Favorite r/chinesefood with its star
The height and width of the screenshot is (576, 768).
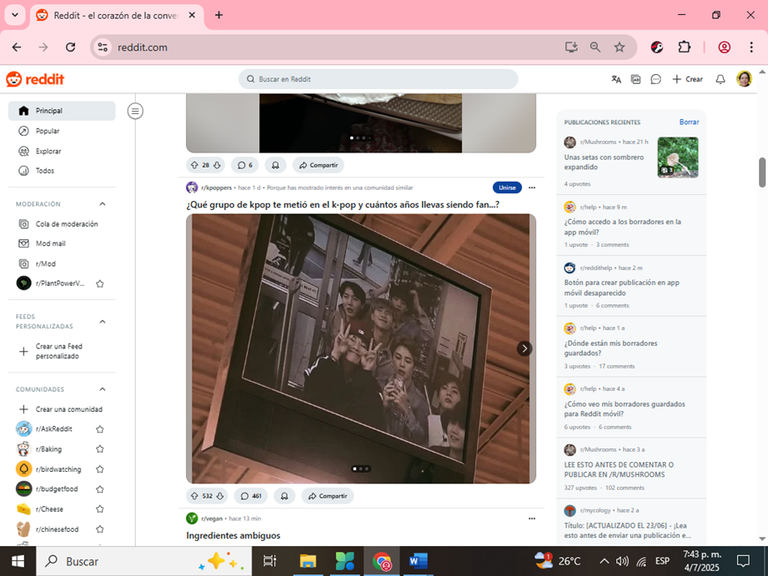tap(100, 529)
